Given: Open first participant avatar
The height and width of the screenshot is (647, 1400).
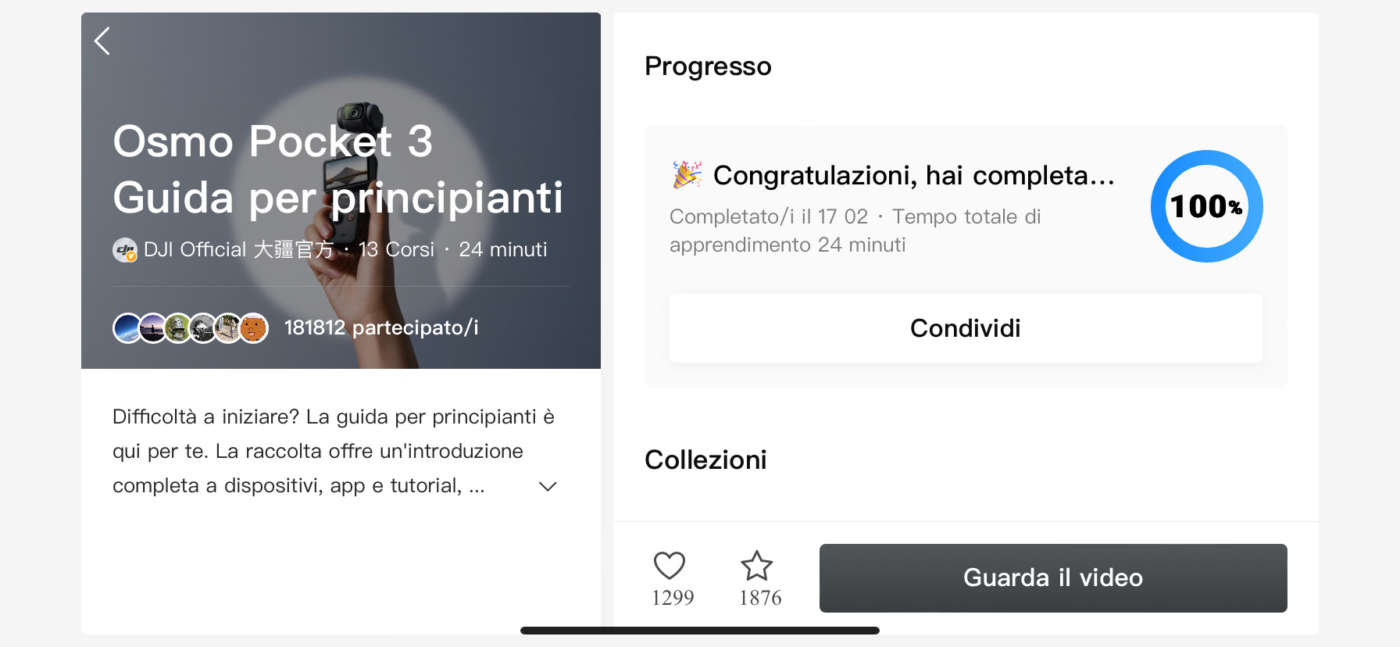Looking at the screenshot, I should pos(127,328).
